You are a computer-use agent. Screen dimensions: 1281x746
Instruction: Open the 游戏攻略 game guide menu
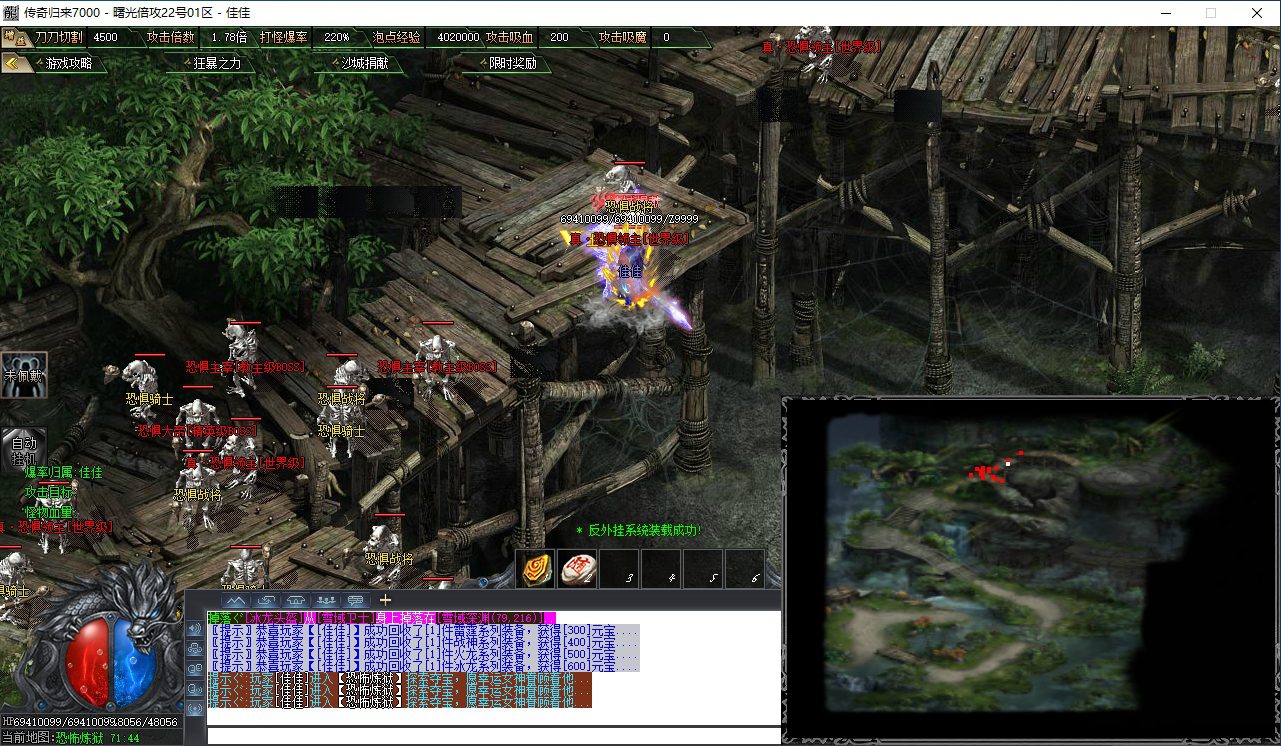tap(69, 63)
